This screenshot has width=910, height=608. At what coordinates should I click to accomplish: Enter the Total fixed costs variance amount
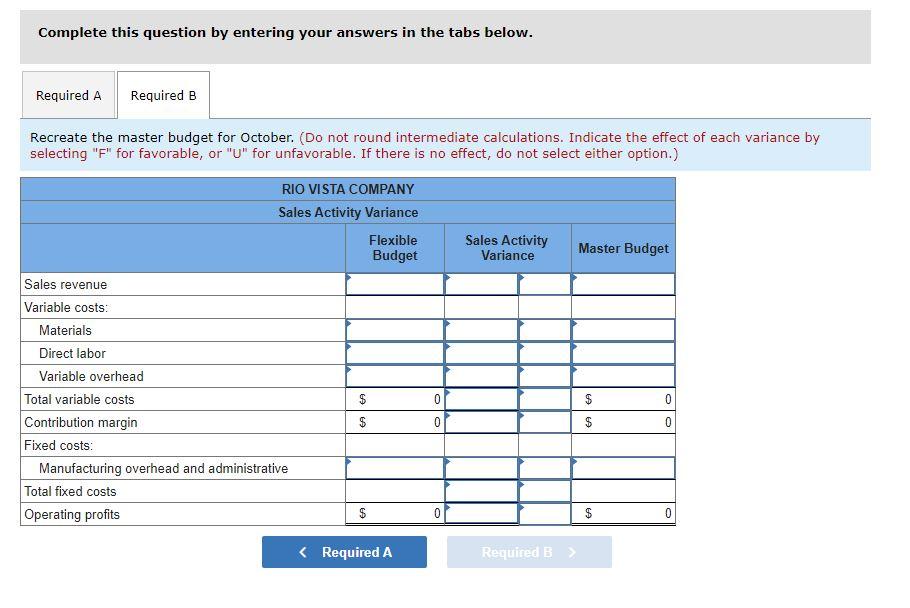[480, 491]
